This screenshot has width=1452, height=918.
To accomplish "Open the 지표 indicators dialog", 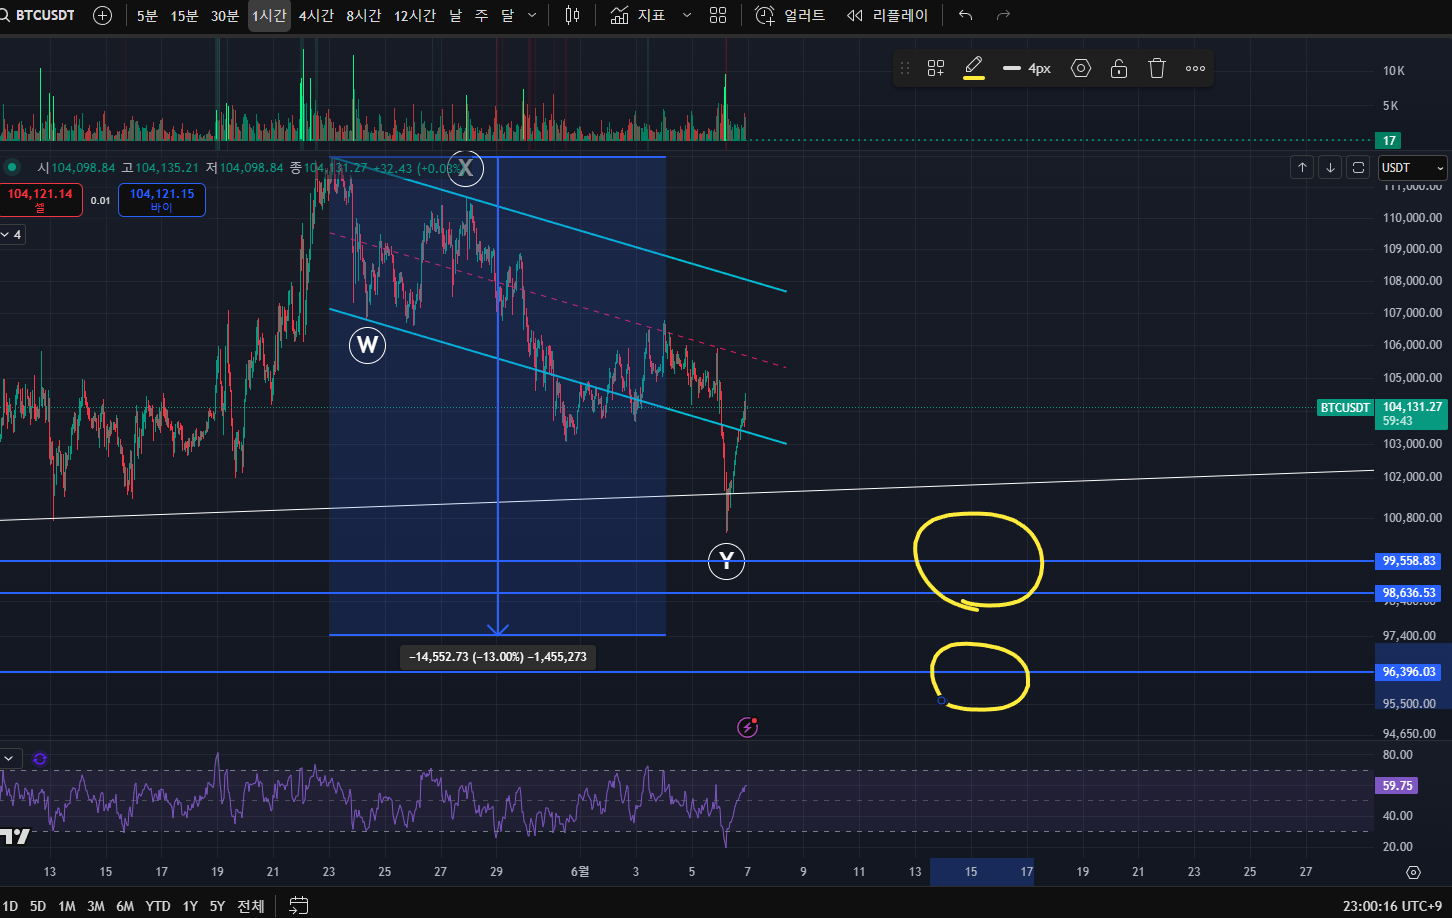I will click(638, 15).
